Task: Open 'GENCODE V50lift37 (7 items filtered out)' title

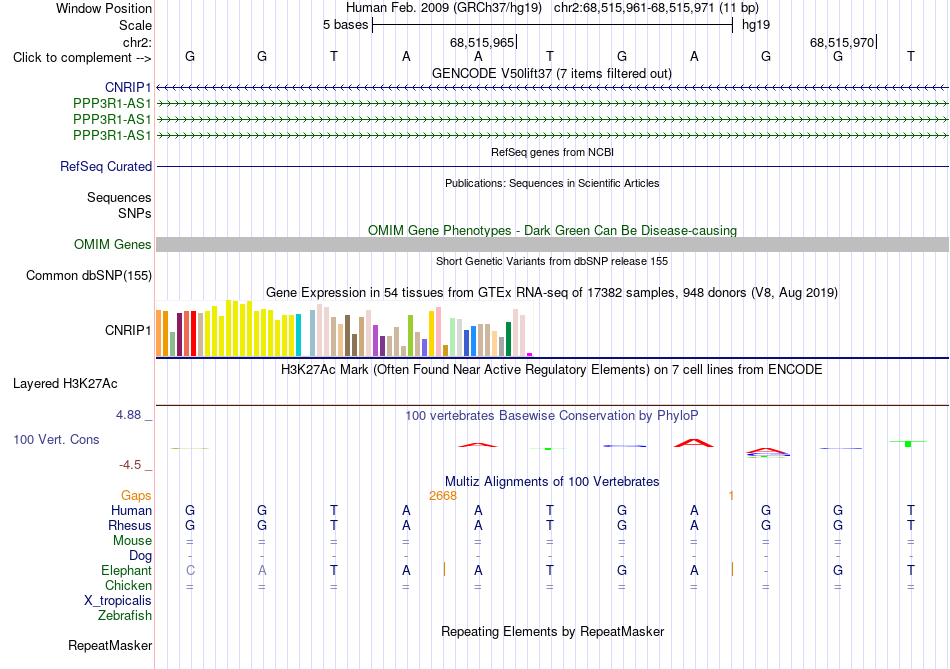Action: coord(552,74)
